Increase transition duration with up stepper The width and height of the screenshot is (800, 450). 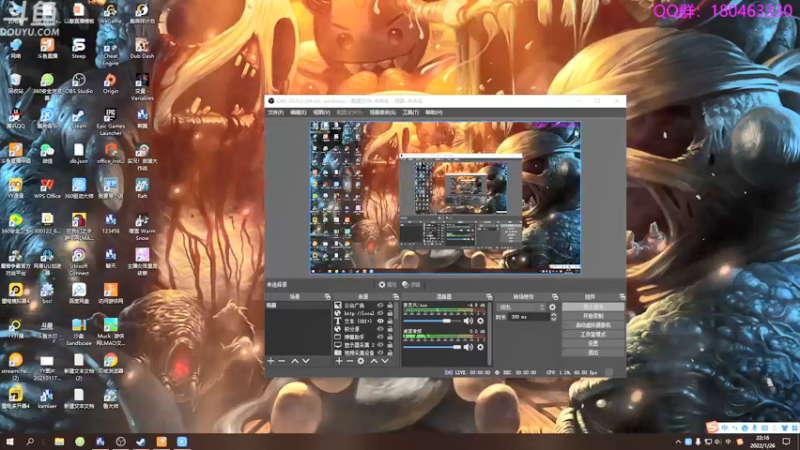(553, 315)
